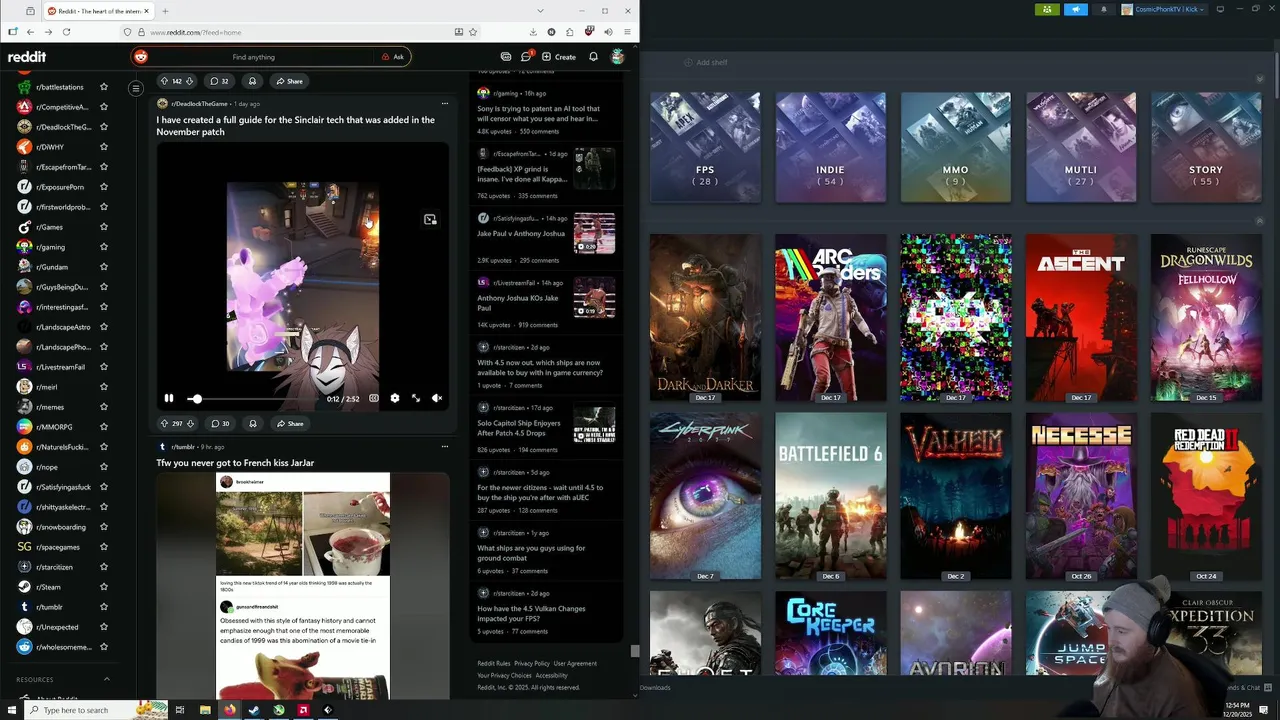Upvote the top post showing 142
The image size is (1280, 720).
(x=165, y=81)
